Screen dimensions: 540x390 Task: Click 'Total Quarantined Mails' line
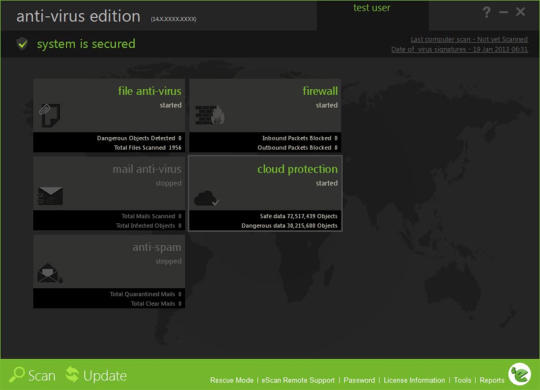pos(146,294)
